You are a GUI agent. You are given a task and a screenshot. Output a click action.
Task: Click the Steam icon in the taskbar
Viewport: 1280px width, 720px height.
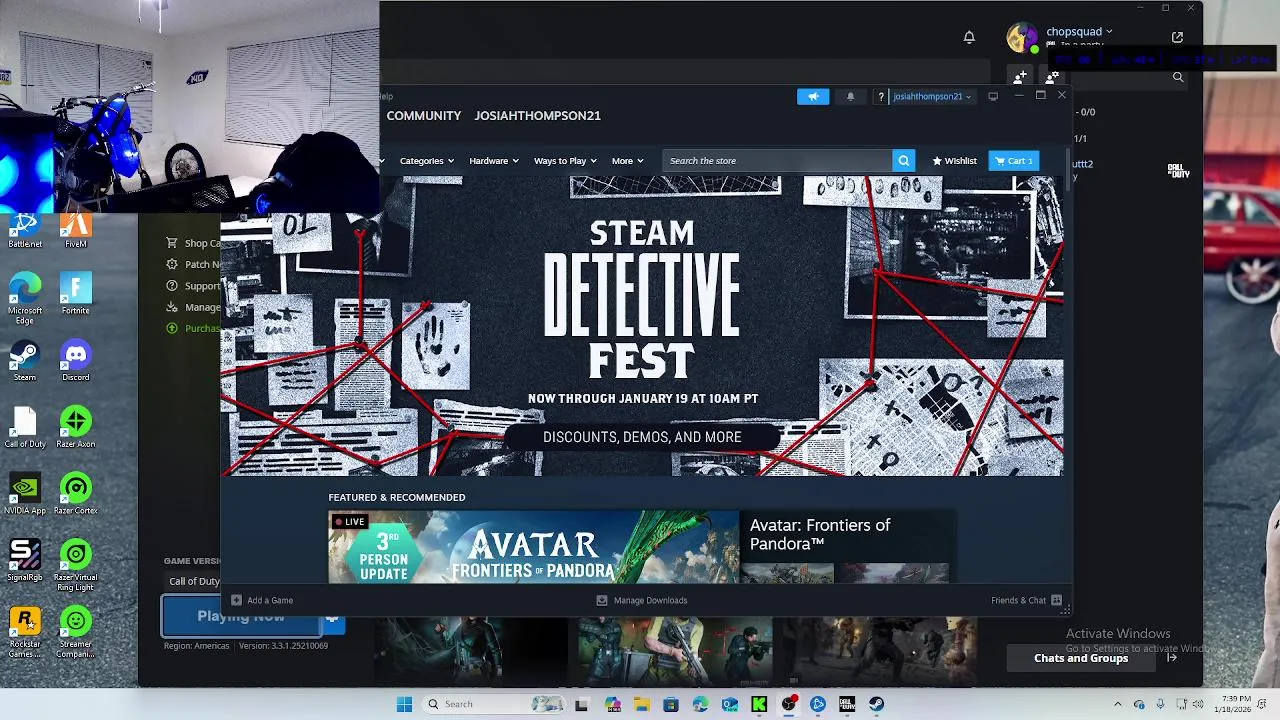(x=877, y=704)
